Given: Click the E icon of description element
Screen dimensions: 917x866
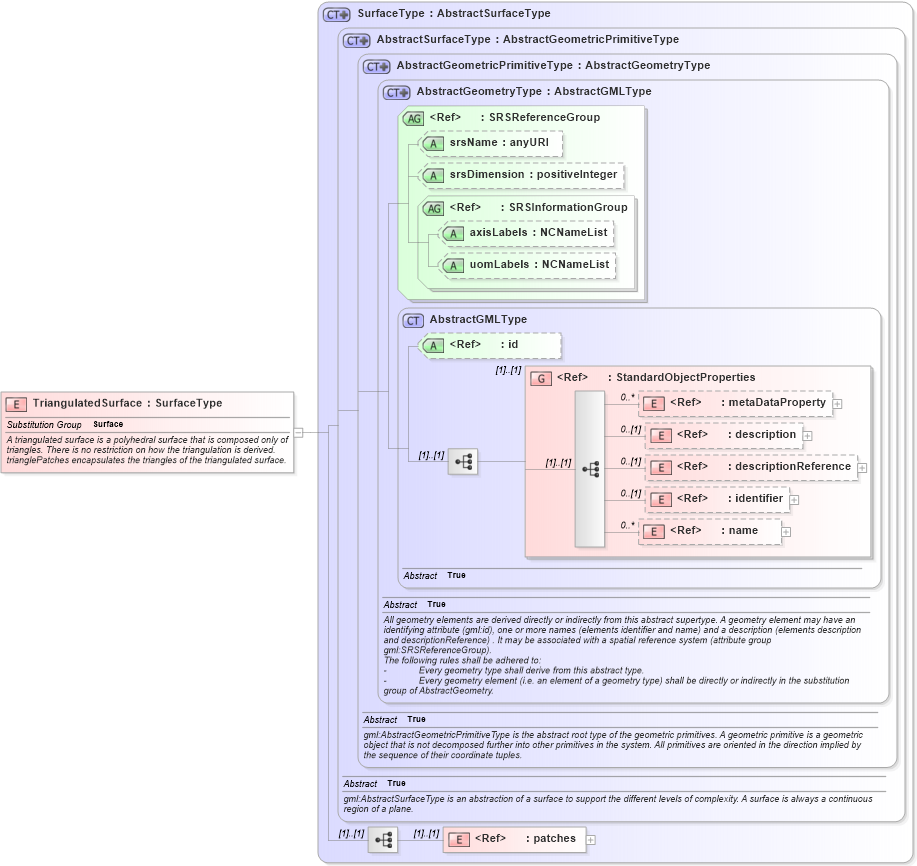Looking at the screenshot, I should [x=660, y=436].
